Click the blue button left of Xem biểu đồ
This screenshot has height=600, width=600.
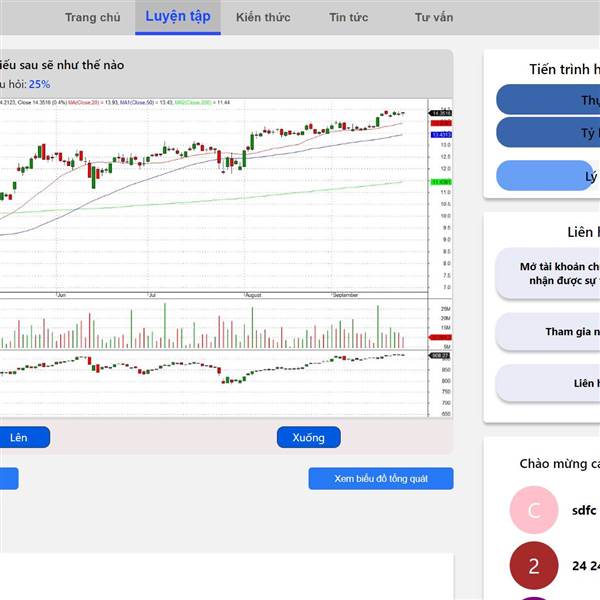tap(8, 478)
